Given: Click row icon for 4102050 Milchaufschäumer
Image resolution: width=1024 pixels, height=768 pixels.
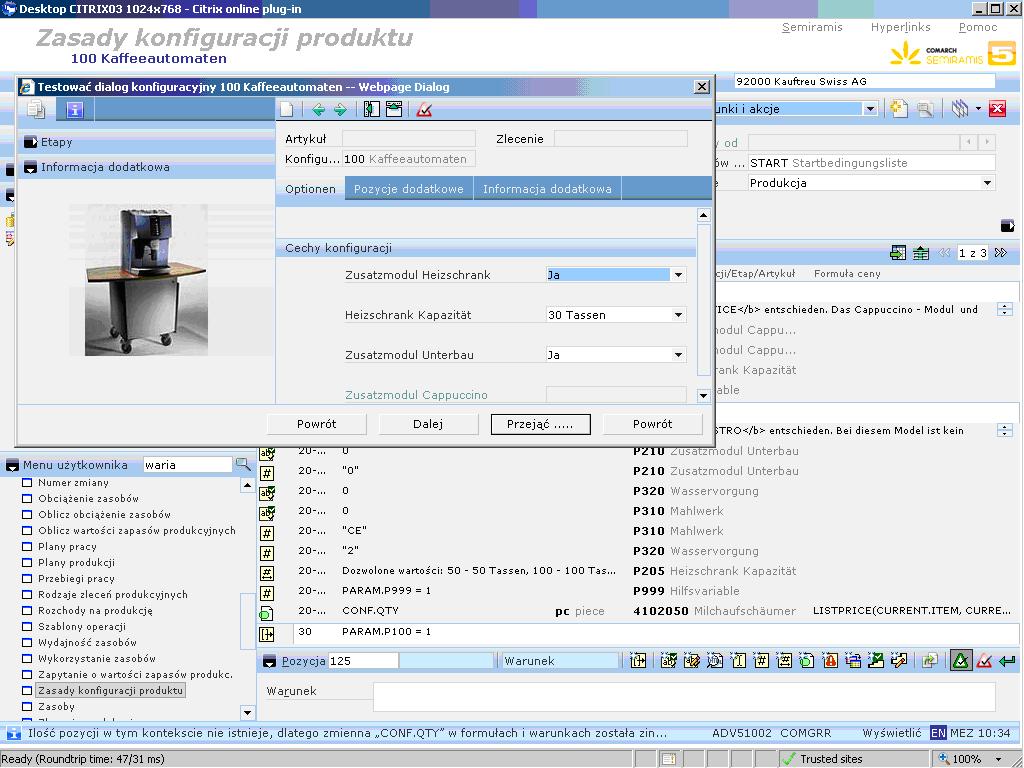Looking at the screenshot, I should point(266,613).
